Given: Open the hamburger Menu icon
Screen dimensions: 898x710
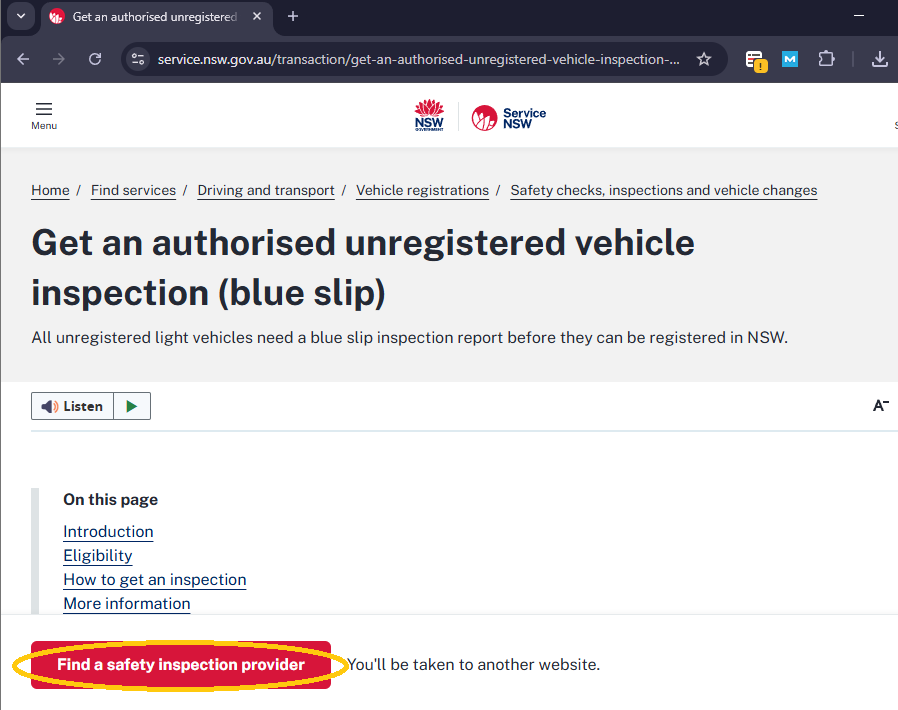Looking at the screenshot, I should (43, 114).
